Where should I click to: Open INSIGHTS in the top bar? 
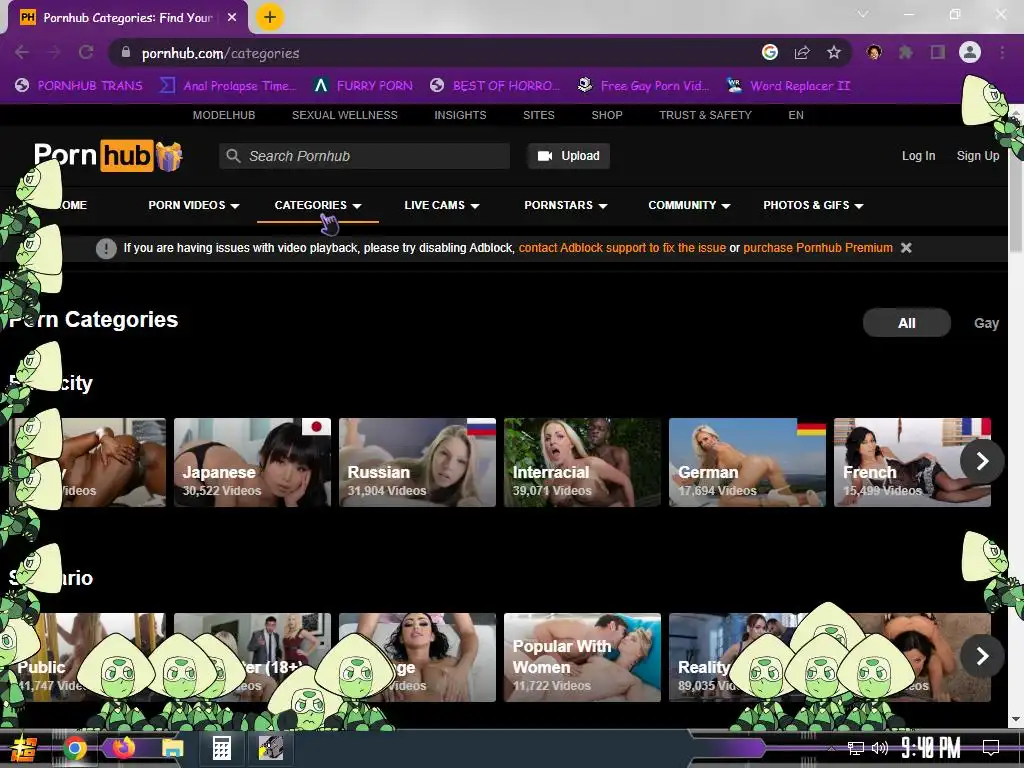click(460, 115)
